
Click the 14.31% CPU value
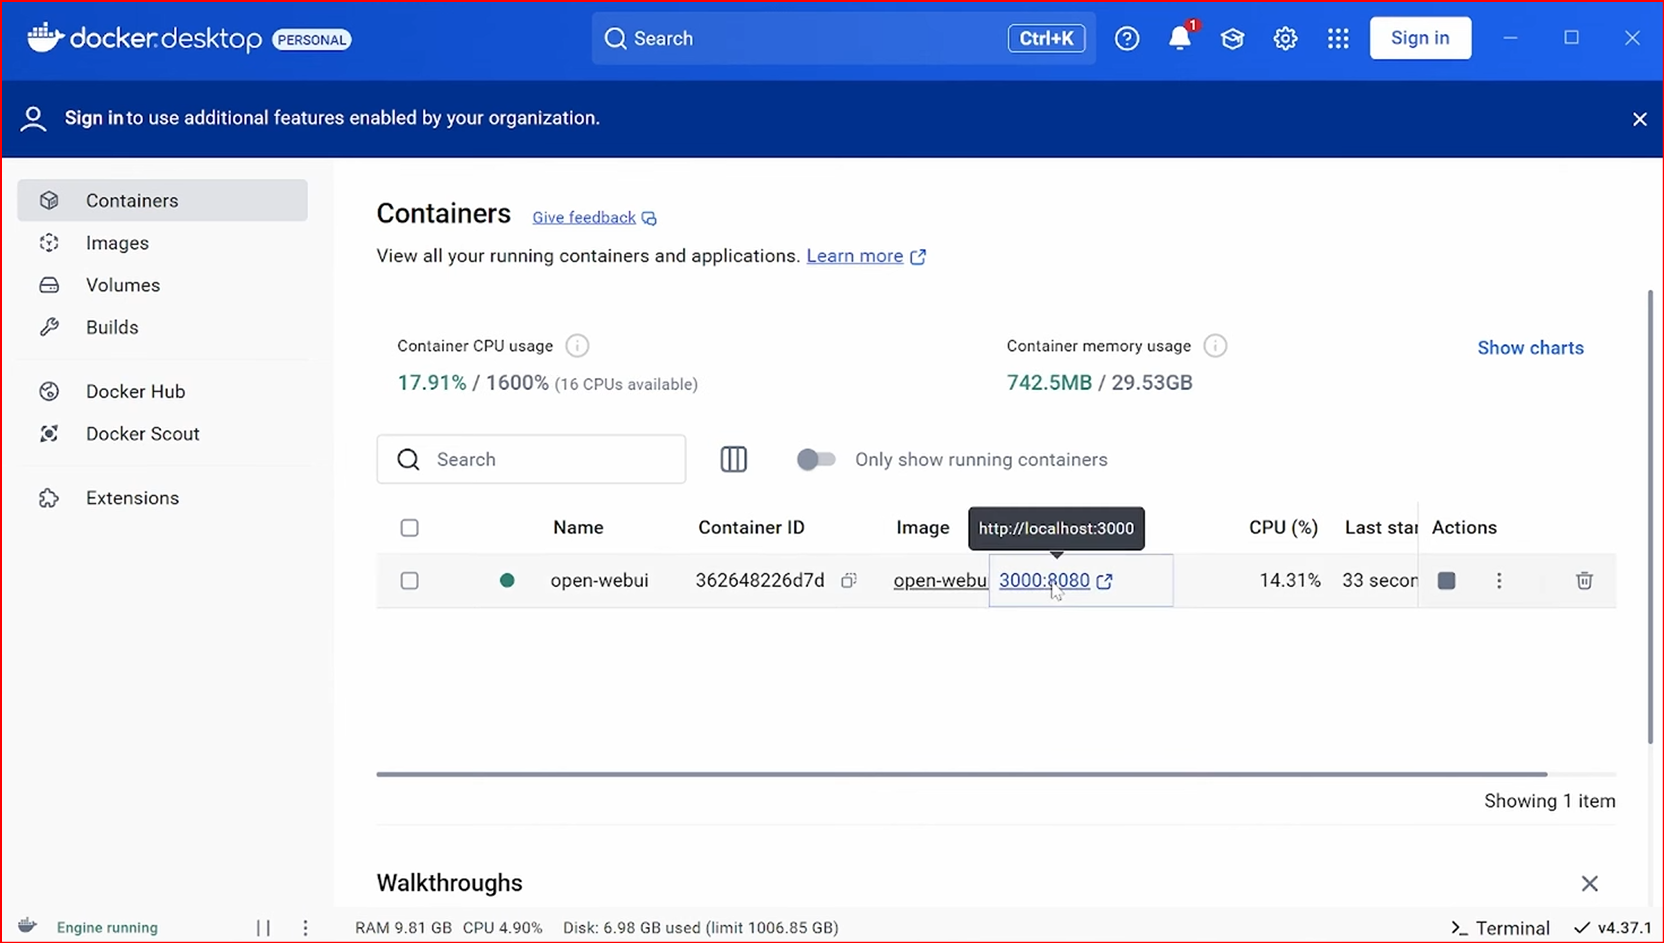point(1289,580)
